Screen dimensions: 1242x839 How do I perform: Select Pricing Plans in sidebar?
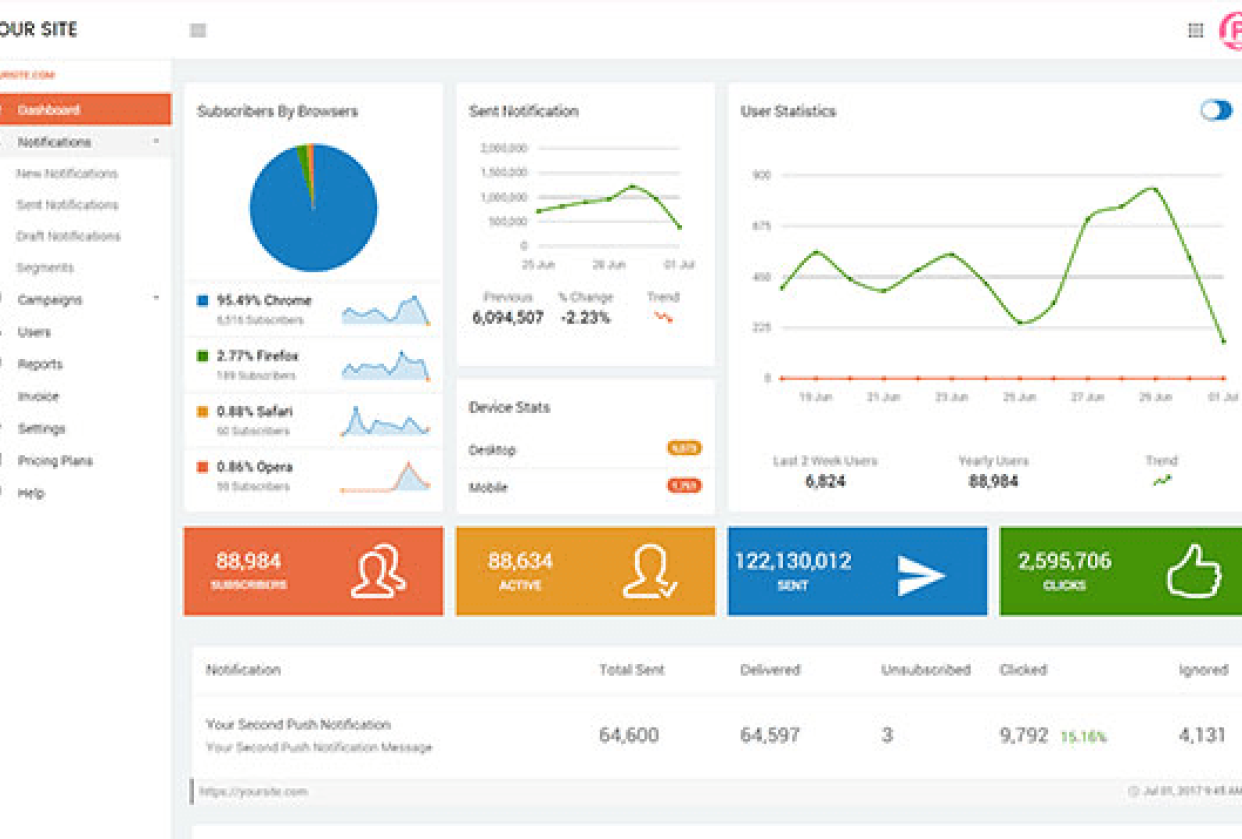pos(55,461)
